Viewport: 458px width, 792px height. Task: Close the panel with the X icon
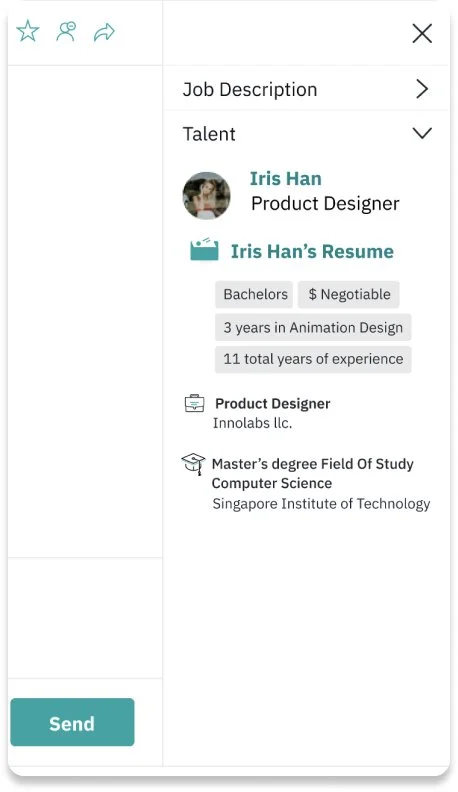(x=422, y=34)
